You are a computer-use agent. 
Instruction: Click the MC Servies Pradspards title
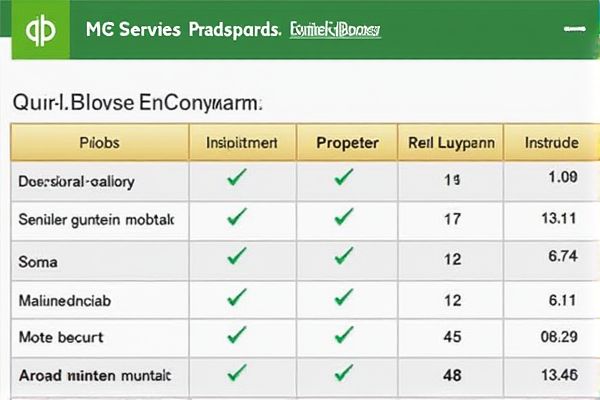pos(183,29)
